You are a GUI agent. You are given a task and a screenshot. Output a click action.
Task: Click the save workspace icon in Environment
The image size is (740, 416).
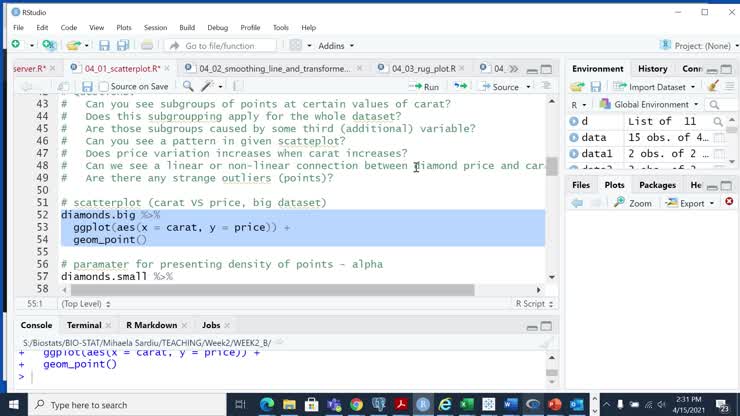[x=595, y=87]
